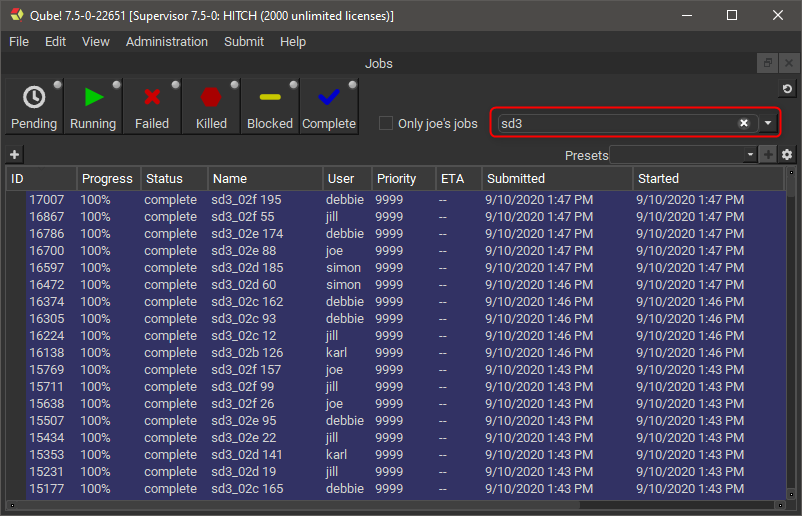Click the refresh icon in Jobs panel
802x516 pixels.
click(x=787, y=90)
